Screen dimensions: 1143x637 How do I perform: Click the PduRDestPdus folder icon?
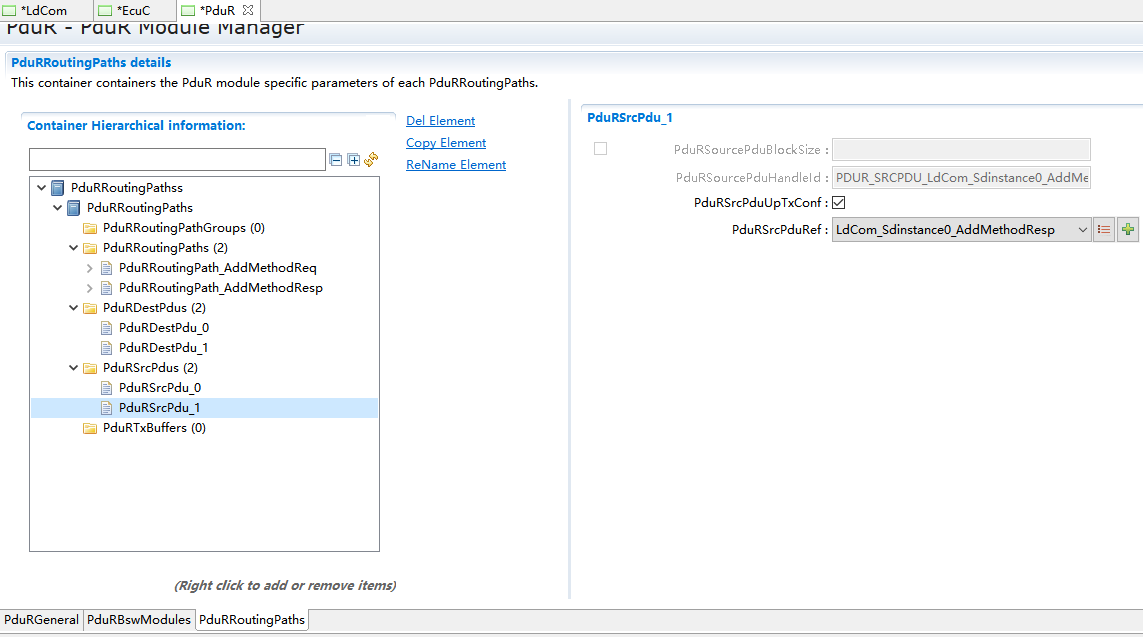(90, 308)
